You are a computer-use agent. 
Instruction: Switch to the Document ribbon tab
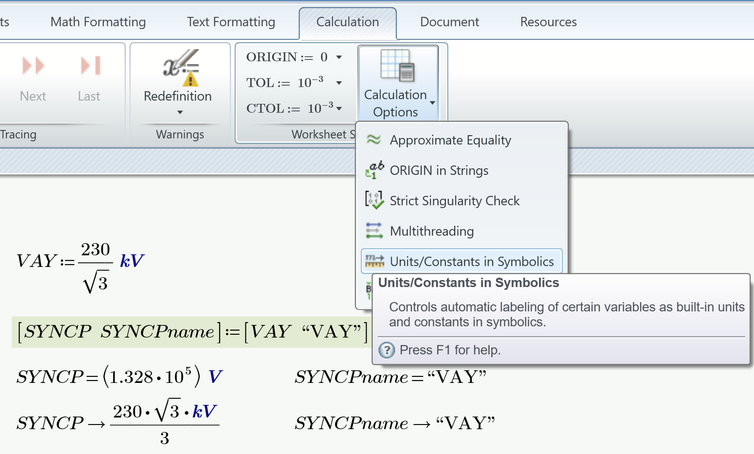click(449, 22)
